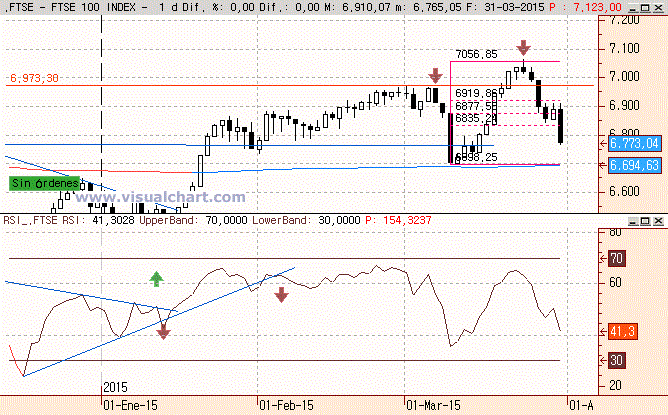The height and width of the screenshot is (415, 668).
Task: Select the 6.694,63 blue price tag
Action: click(634, 165)
